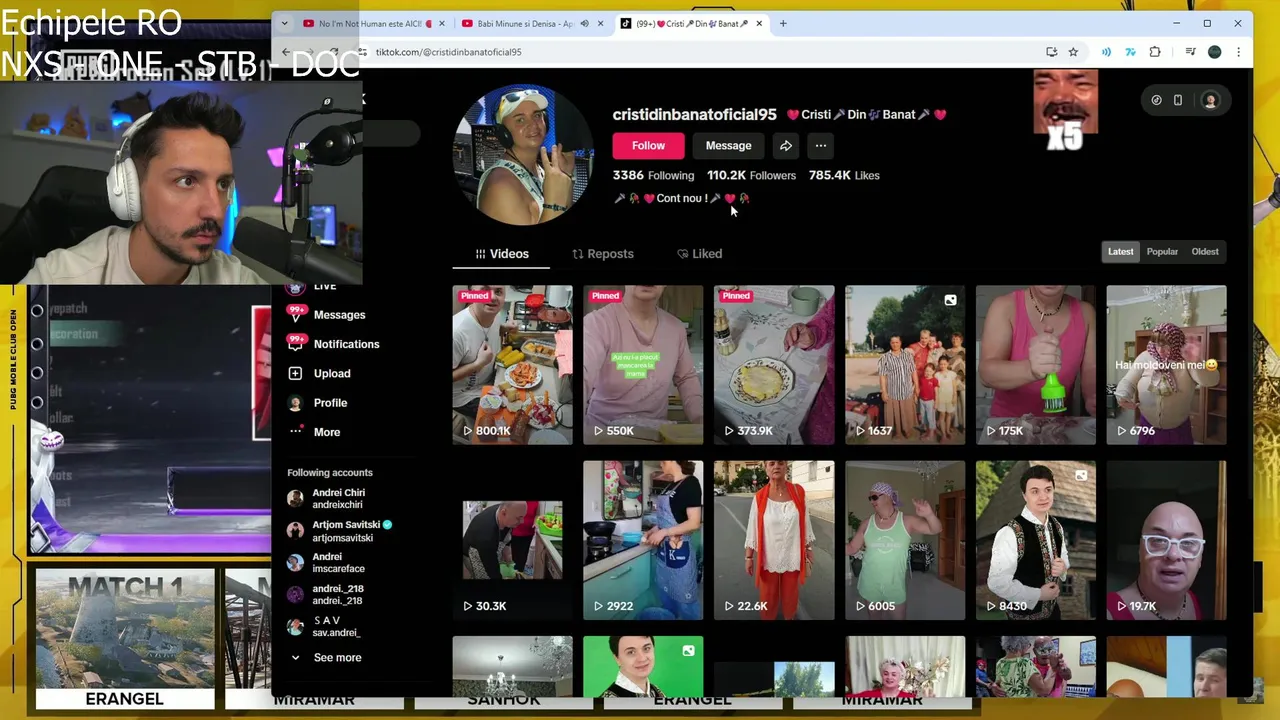The height and width of the screenshot is (720, 1280).
Task: Open the family photo post with 1637 views
Action: click(x=905, y=365)
